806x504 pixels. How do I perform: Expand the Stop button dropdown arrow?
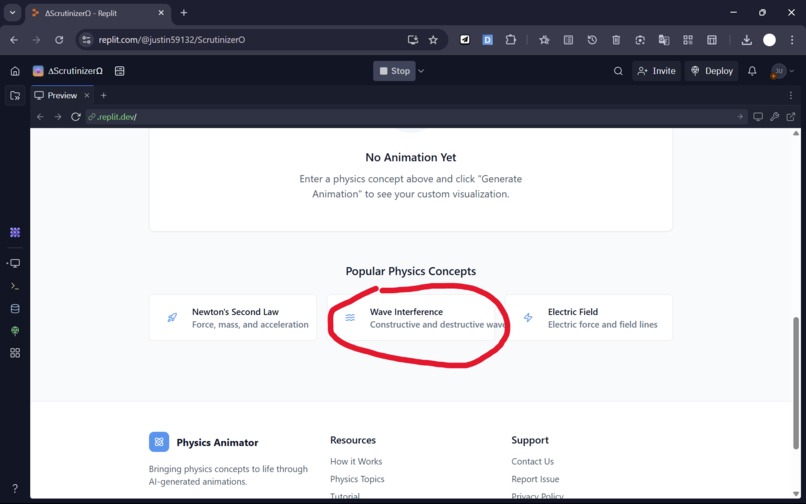[421, 71]
